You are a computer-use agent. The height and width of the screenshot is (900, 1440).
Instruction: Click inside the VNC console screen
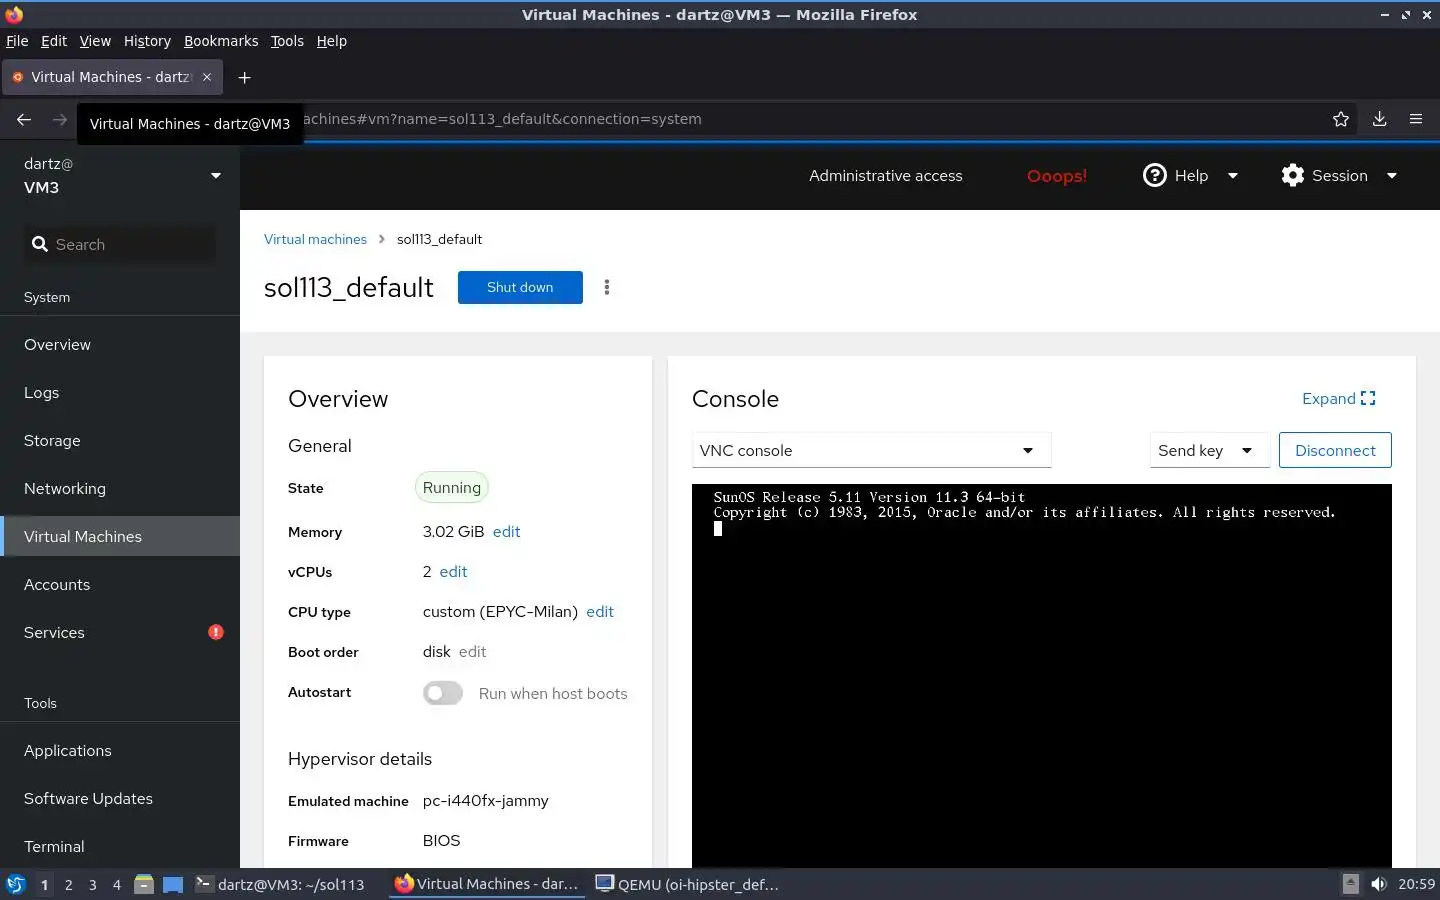(1041, 676)
